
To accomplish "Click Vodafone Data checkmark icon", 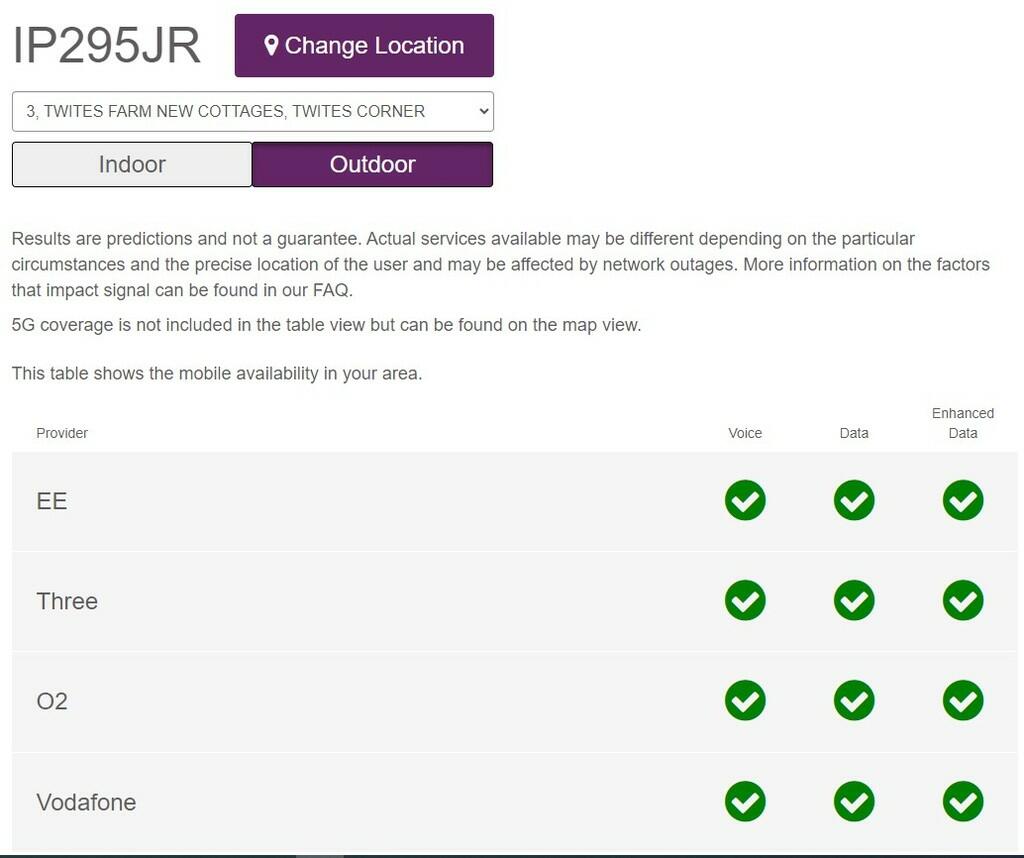I will click(x=854, y=801).
